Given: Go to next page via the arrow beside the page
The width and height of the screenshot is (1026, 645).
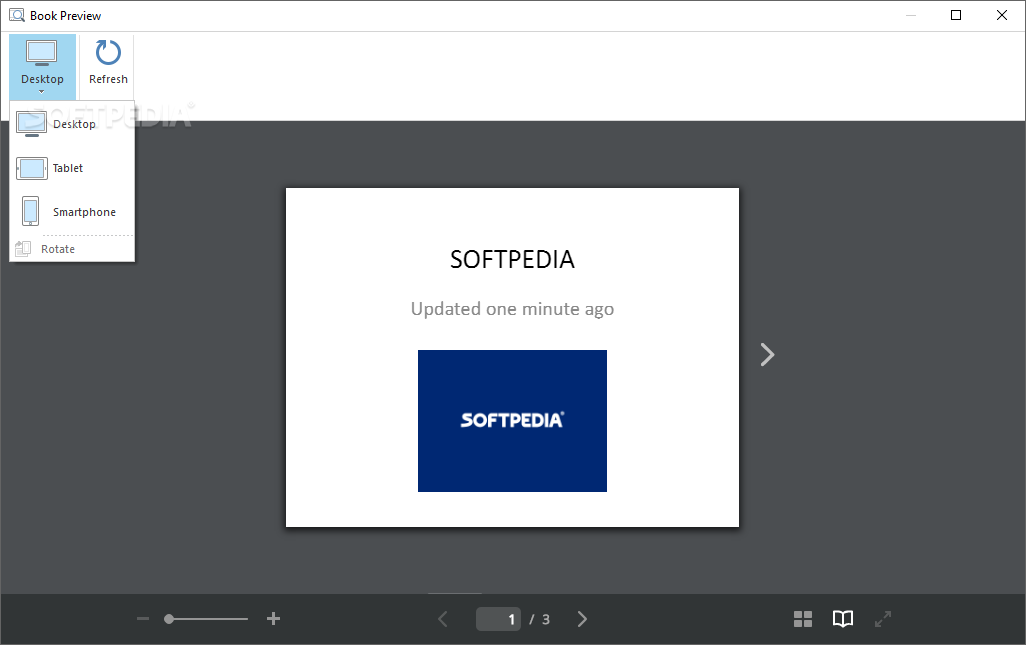Looking at the screenshot, I should click(767, 355).
